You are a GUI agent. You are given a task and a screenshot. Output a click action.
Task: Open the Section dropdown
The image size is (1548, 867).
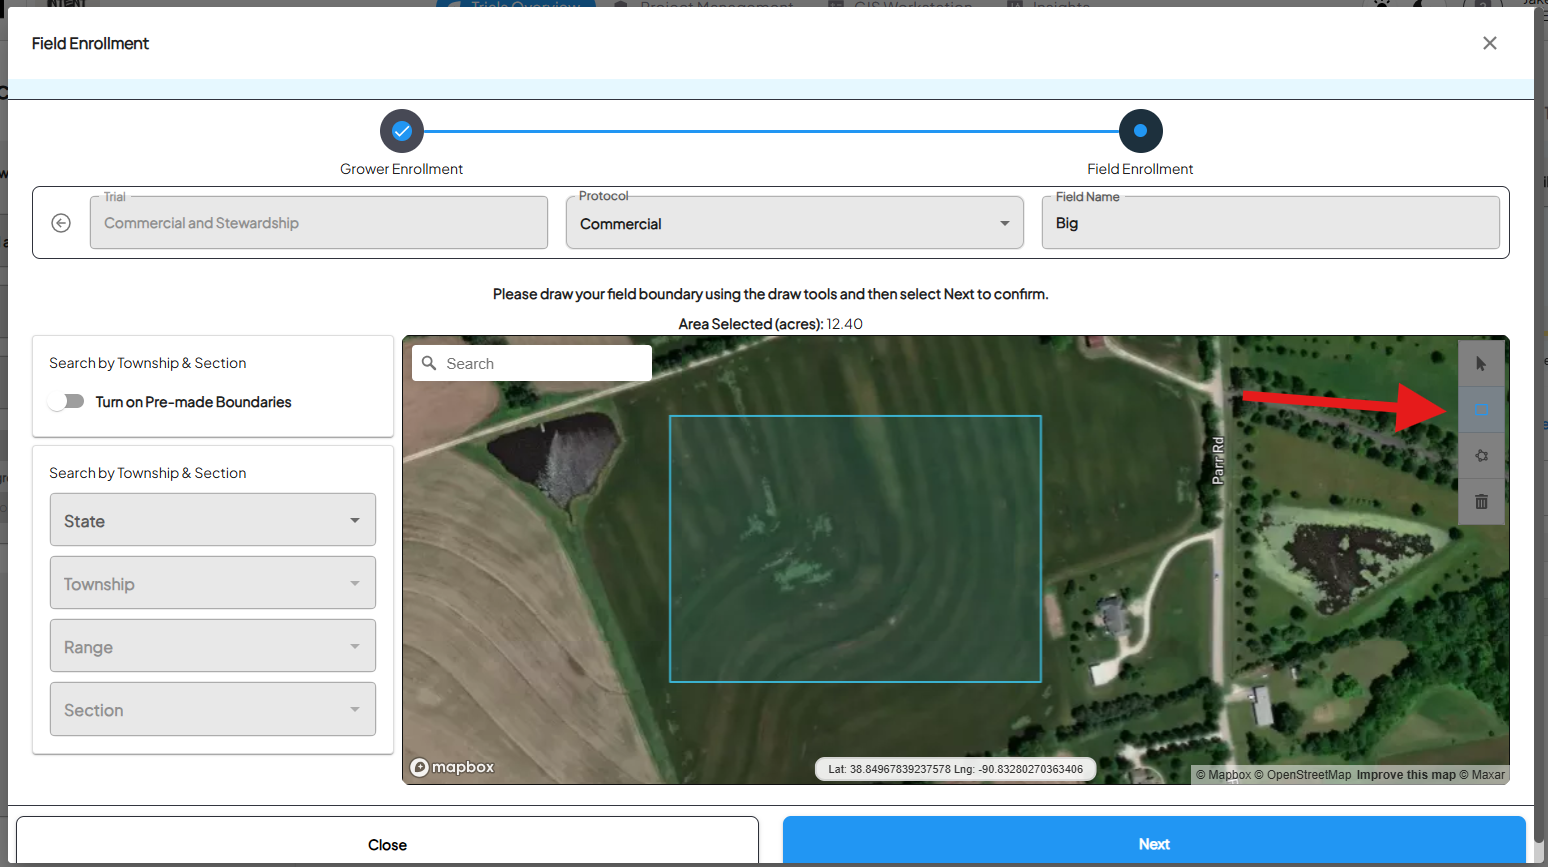[x=213, y=709]
